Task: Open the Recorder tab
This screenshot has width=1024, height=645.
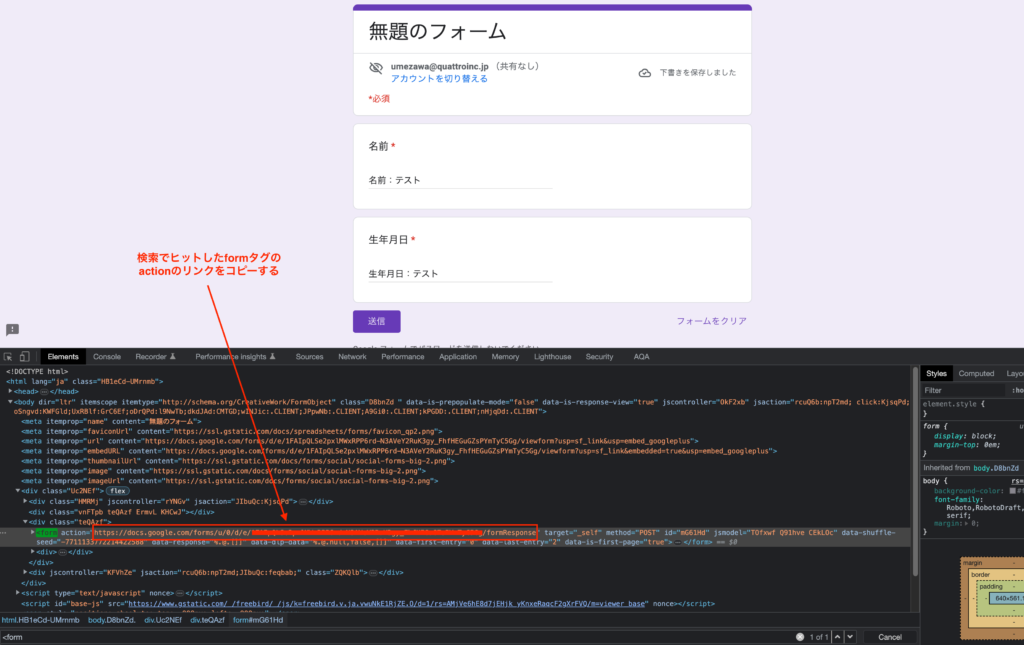Action: coord(155,356)
